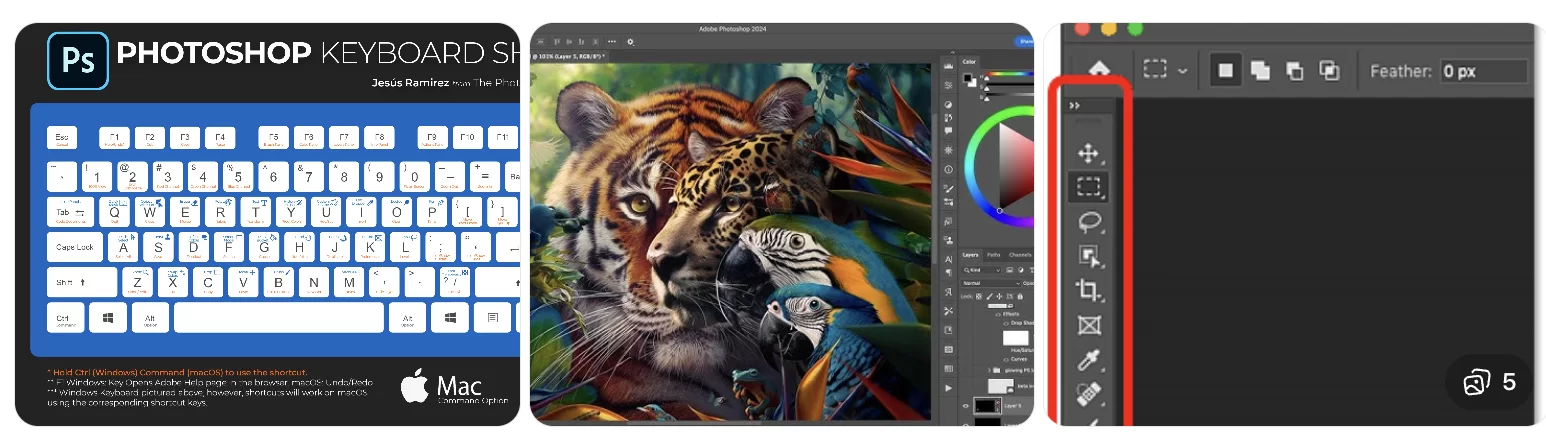Select the Eyedropper tool
This screenshot has width=1546, height=442.
pos(1088,361)
